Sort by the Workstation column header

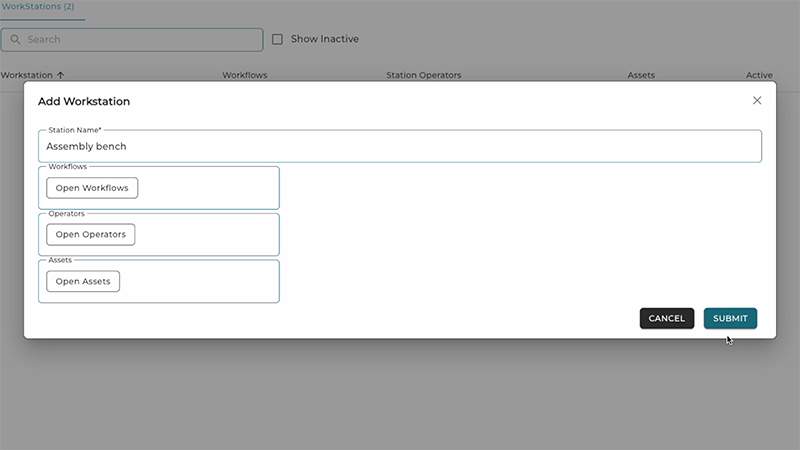(25, 75)
